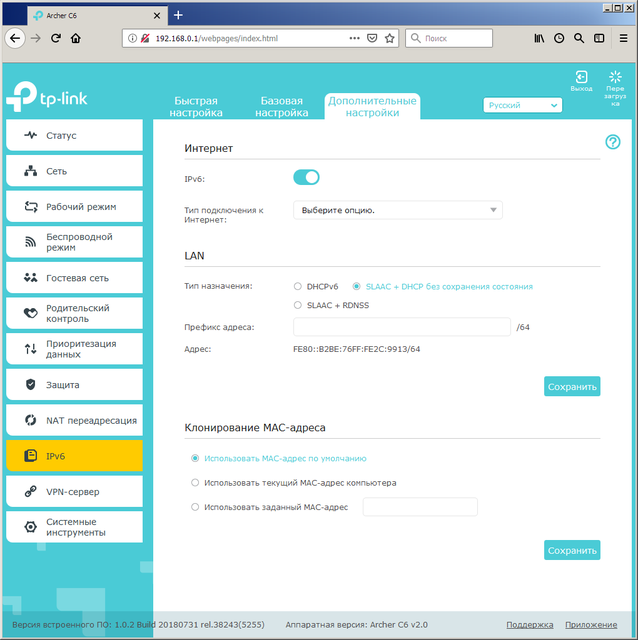
Task: Click the Префикс адреса input field
Action: (401, 327)
